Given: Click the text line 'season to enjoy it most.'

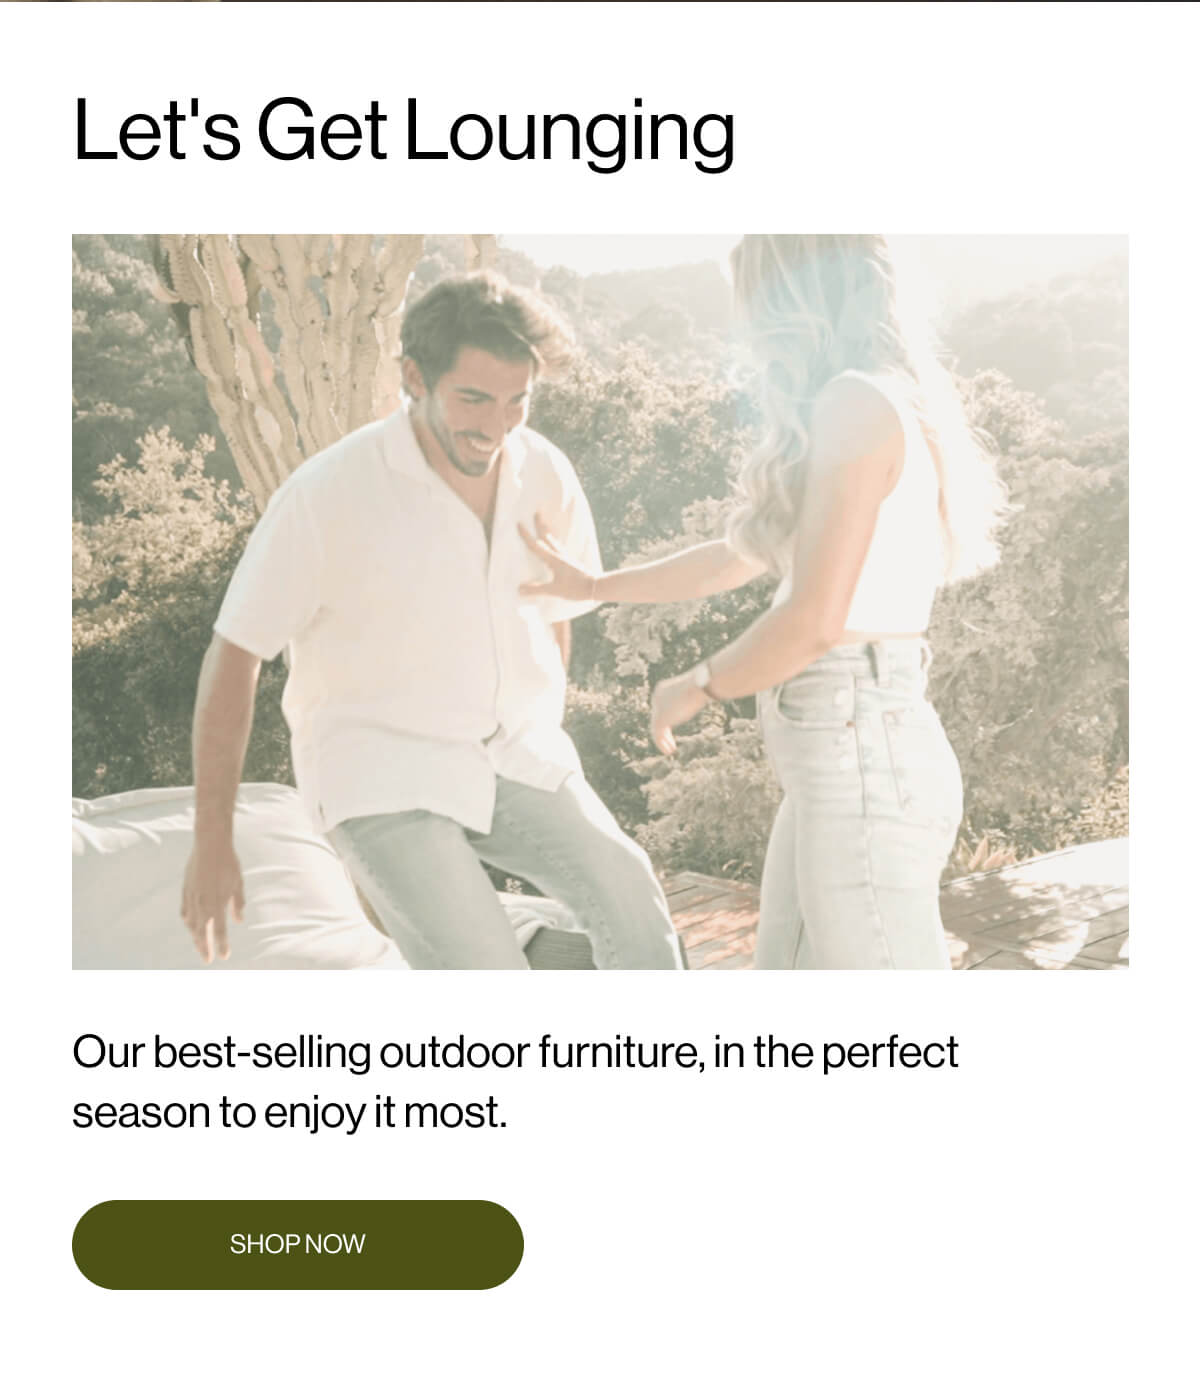Looking at the screenshot, I should [290, 1112].
